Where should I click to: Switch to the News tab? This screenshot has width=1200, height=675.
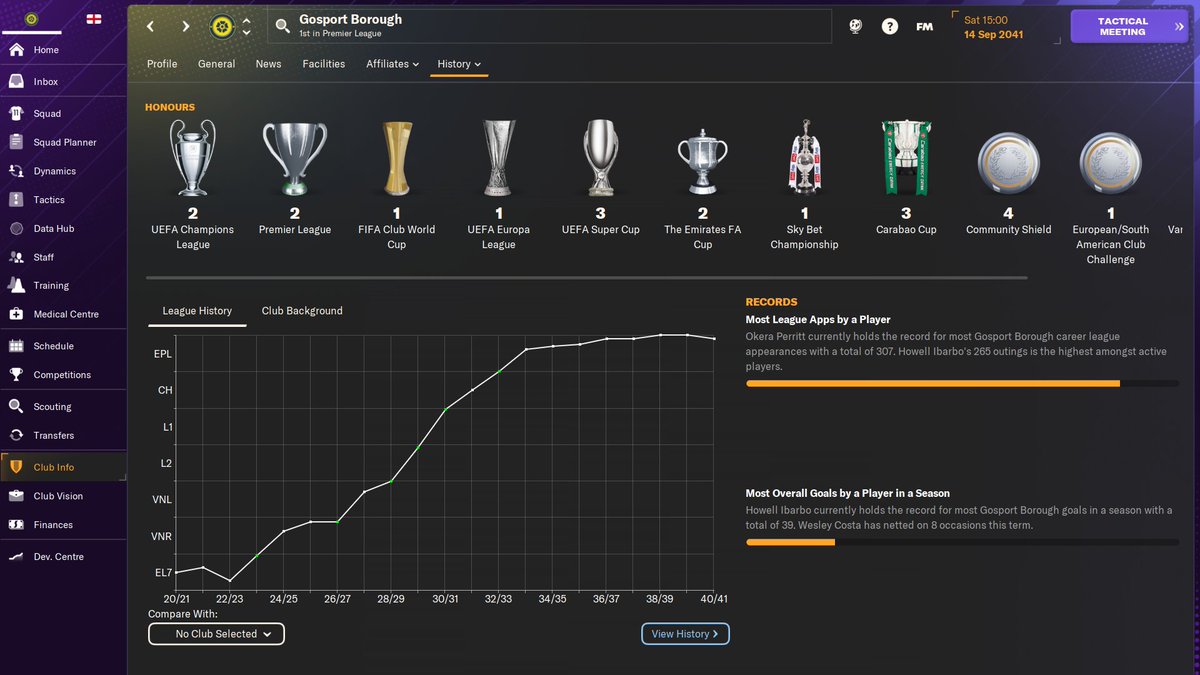269,64
